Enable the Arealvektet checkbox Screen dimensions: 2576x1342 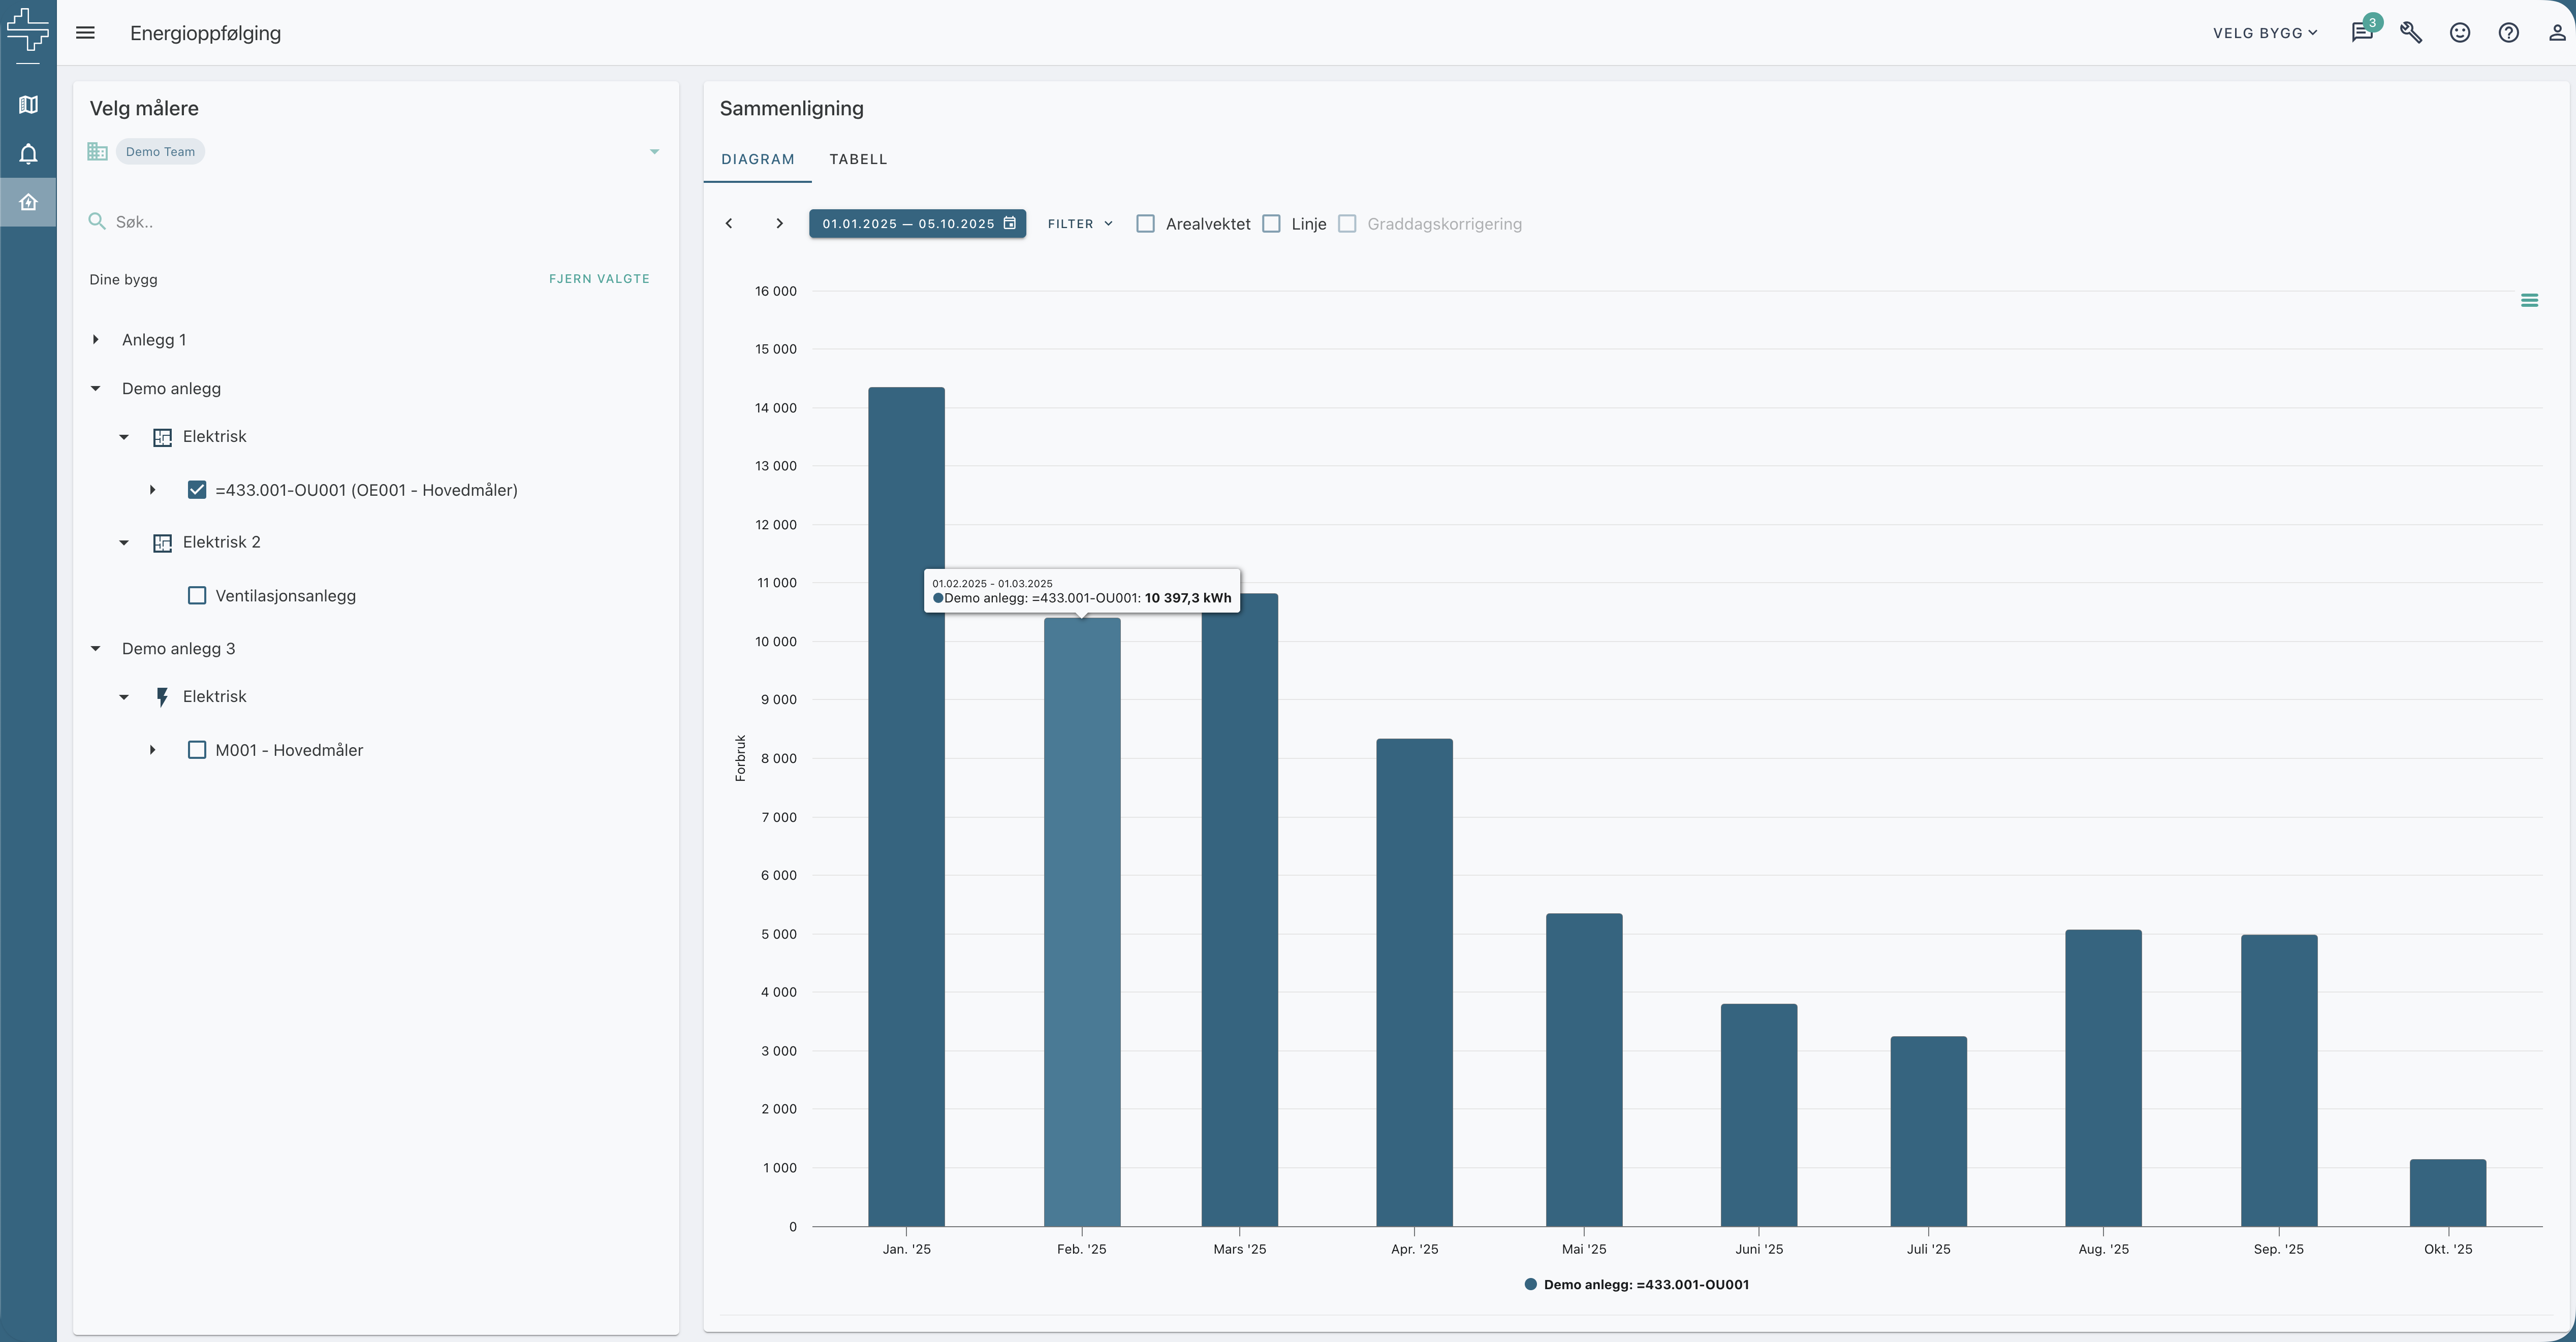click(x=1146, y=224)
